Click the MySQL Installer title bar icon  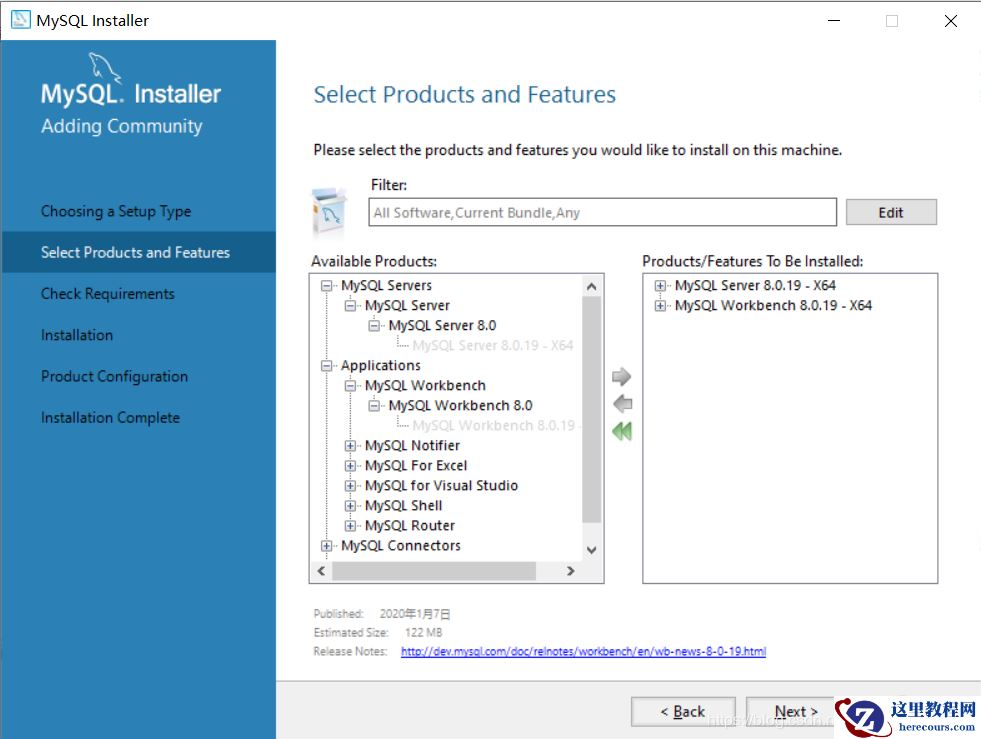[x=20, y=20]
